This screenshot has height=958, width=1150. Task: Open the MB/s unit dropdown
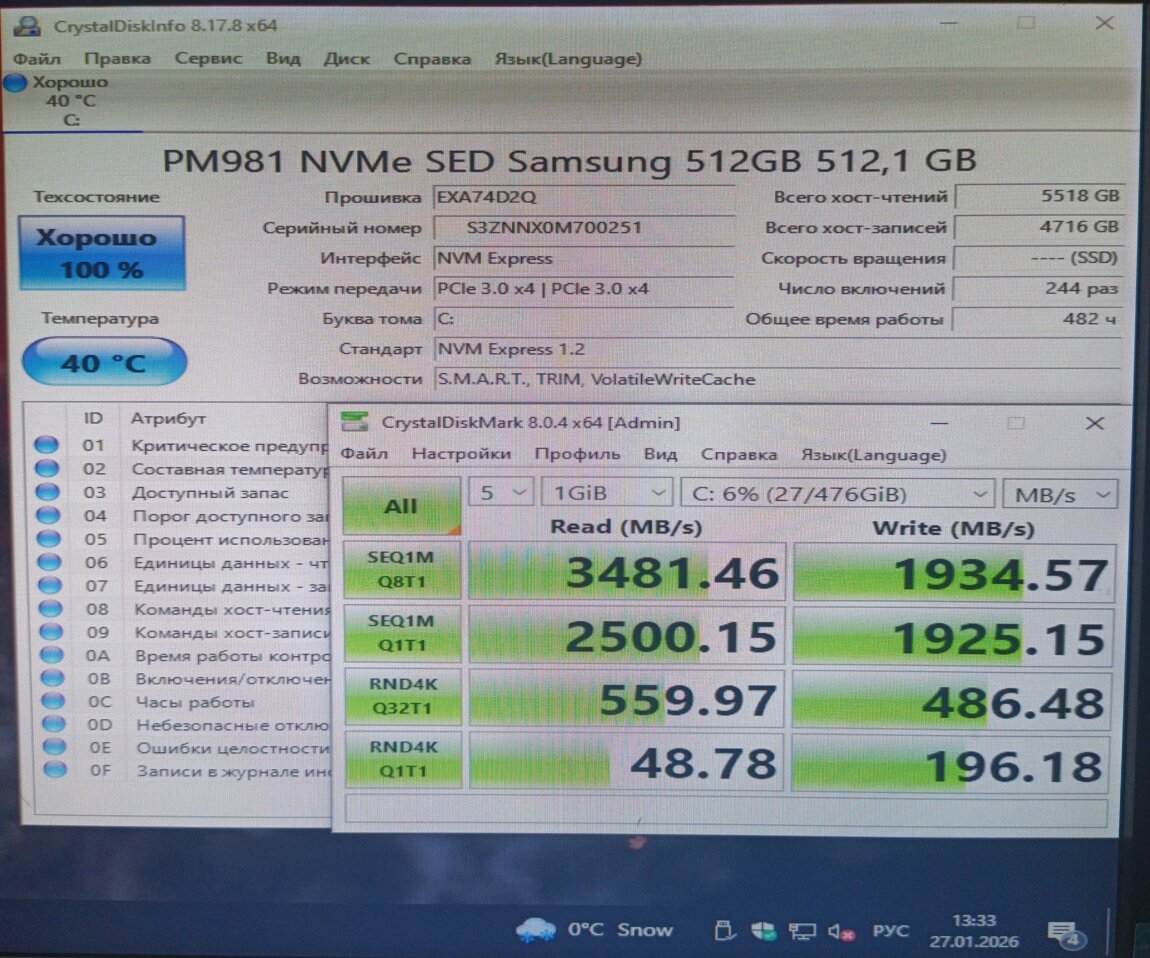(x=1060, y=494)
